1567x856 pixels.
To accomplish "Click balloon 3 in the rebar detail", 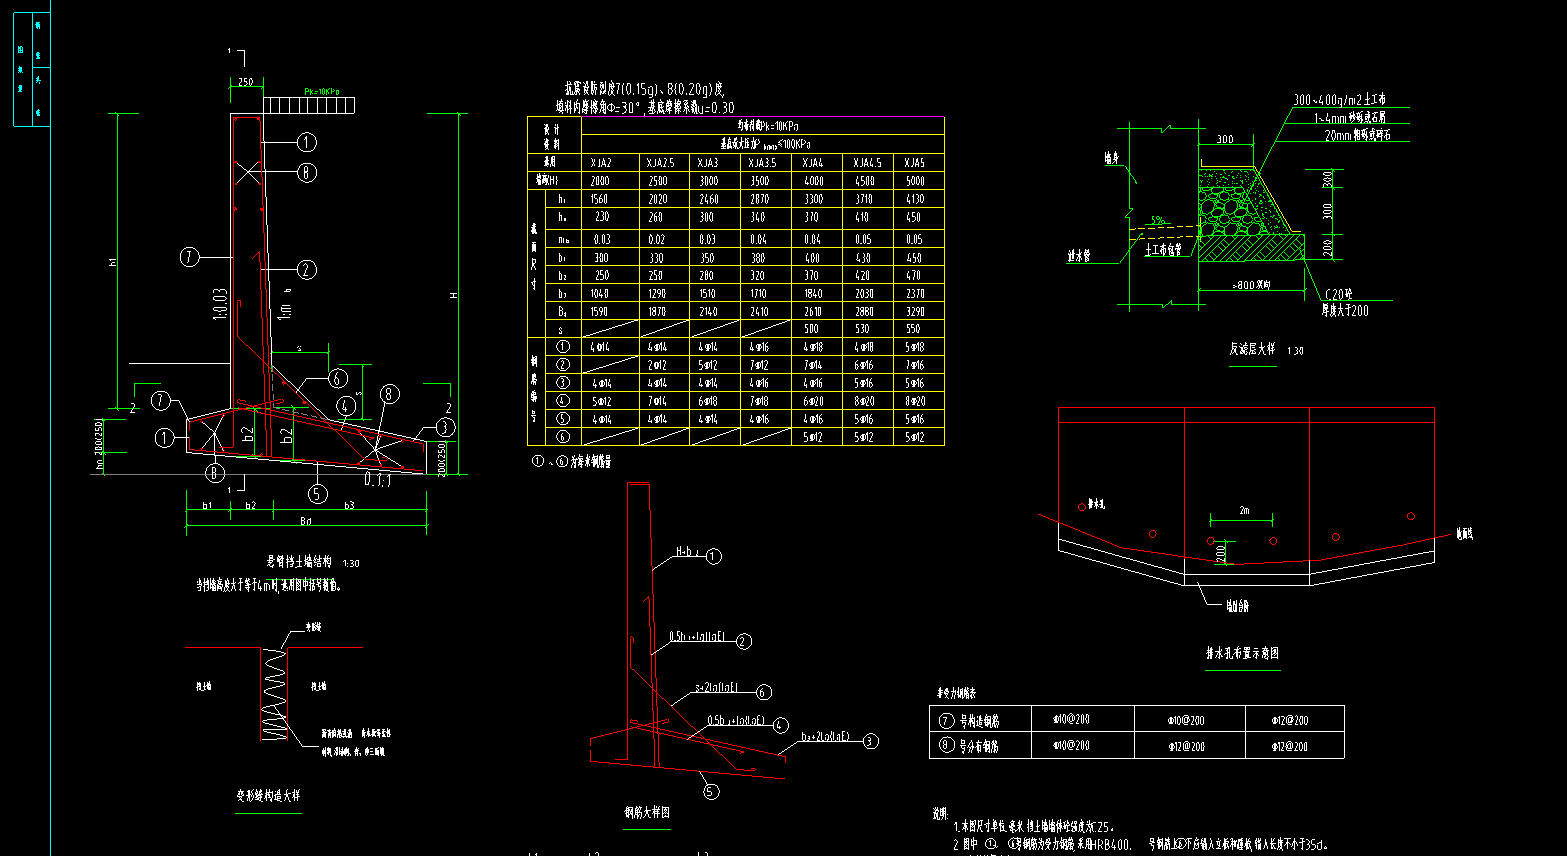I will click(871, 741).
